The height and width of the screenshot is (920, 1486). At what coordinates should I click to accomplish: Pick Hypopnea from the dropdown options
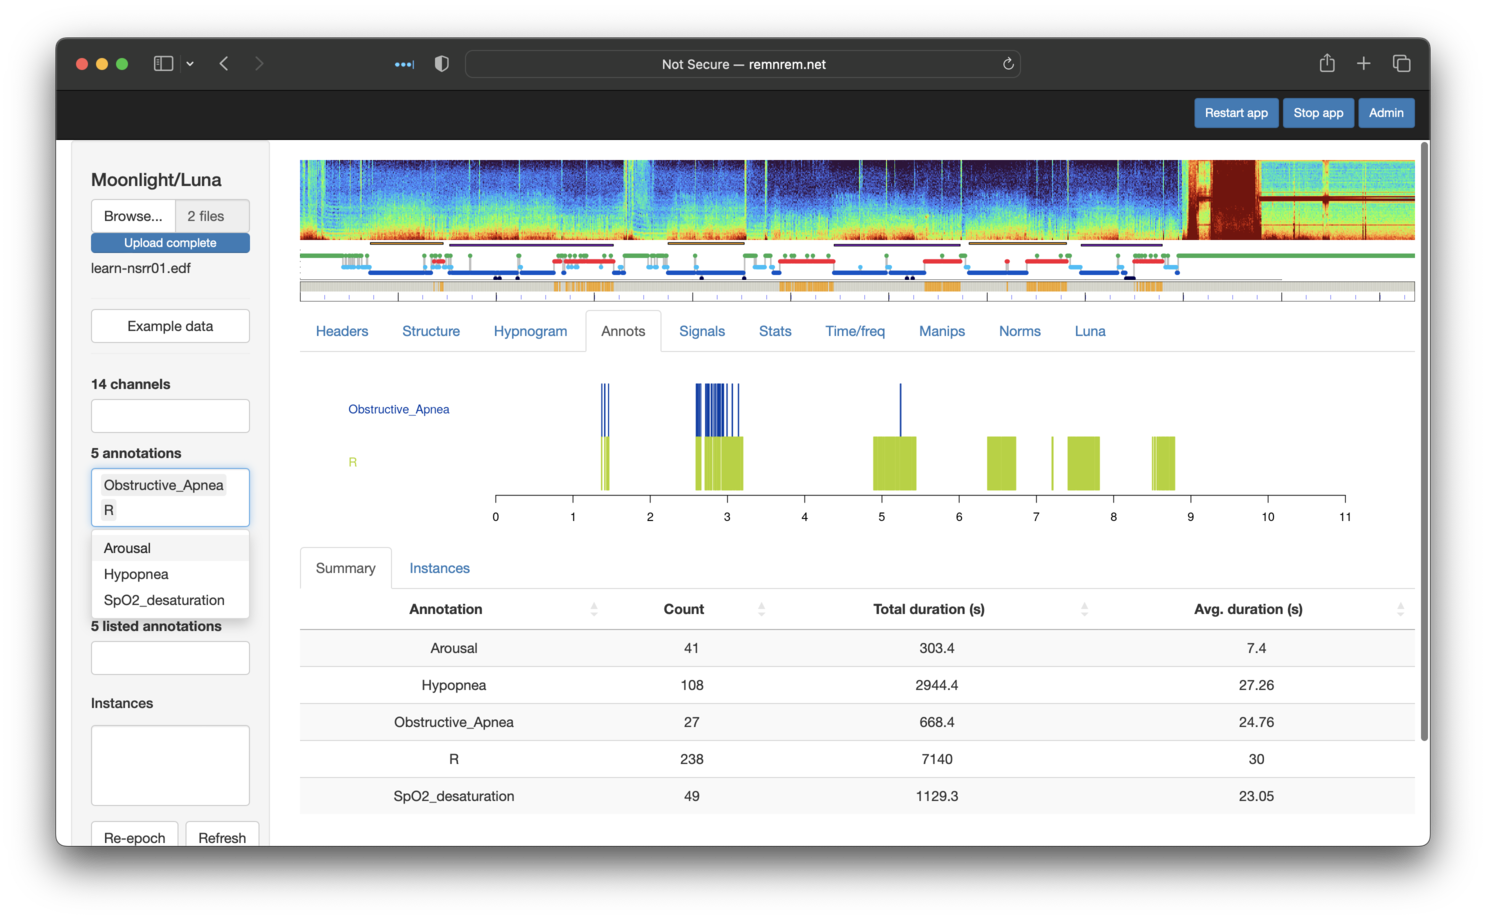[x=136, y=574]
